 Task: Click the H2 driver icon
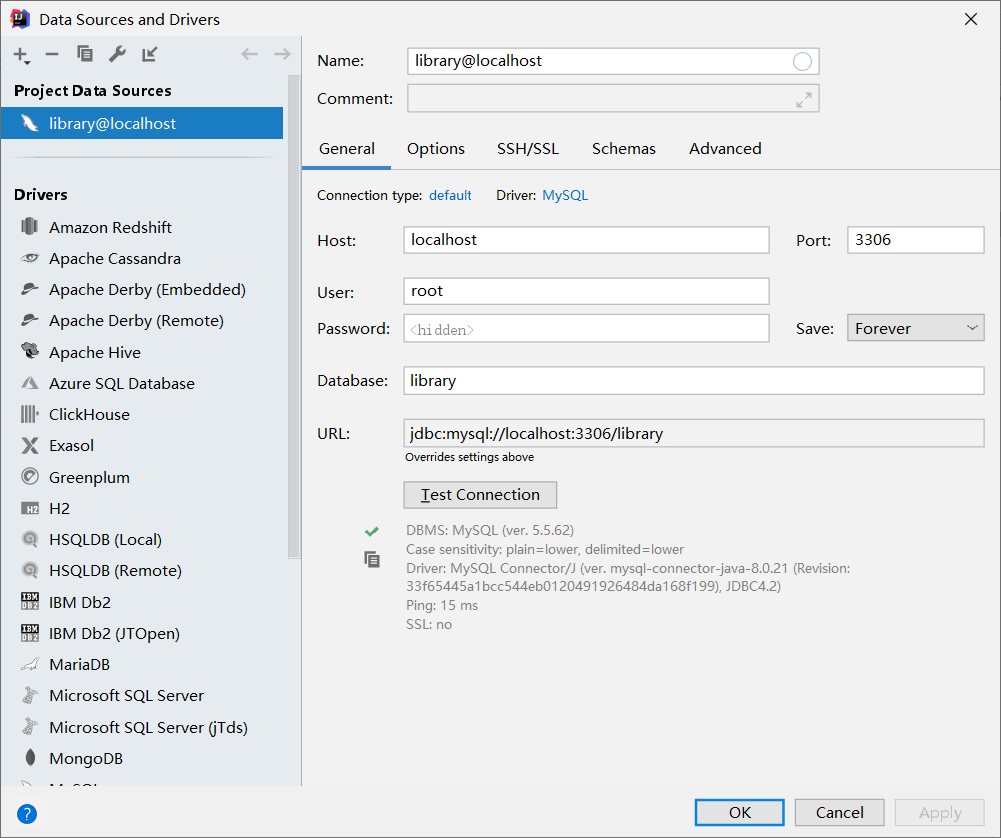pos(29,509)
